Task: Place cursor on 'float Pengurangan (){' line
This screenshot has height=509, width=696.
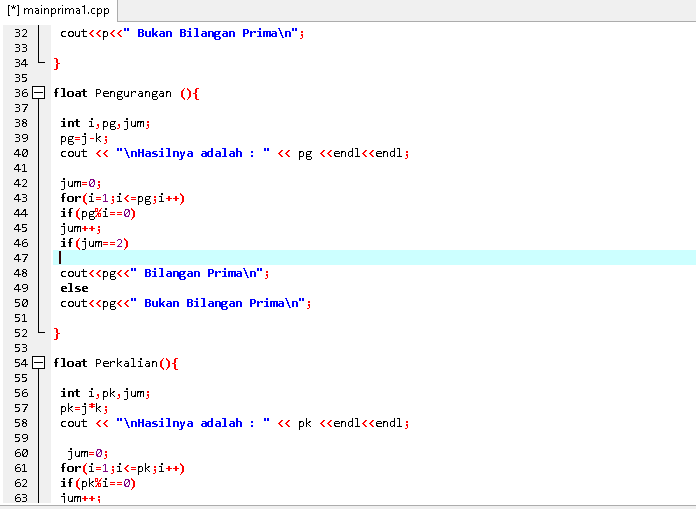Action: (x=126, y=93)
